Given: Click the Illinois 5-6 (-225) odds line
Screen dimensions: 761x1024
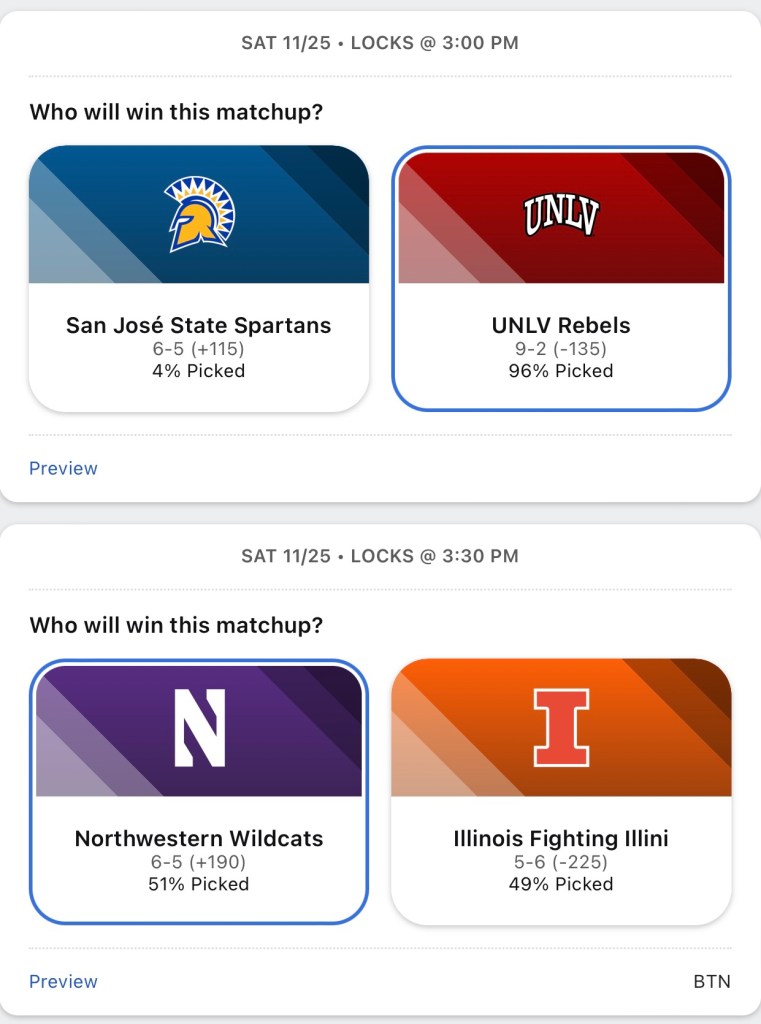Looking at the screenshot, I should [x=561, y=862].
